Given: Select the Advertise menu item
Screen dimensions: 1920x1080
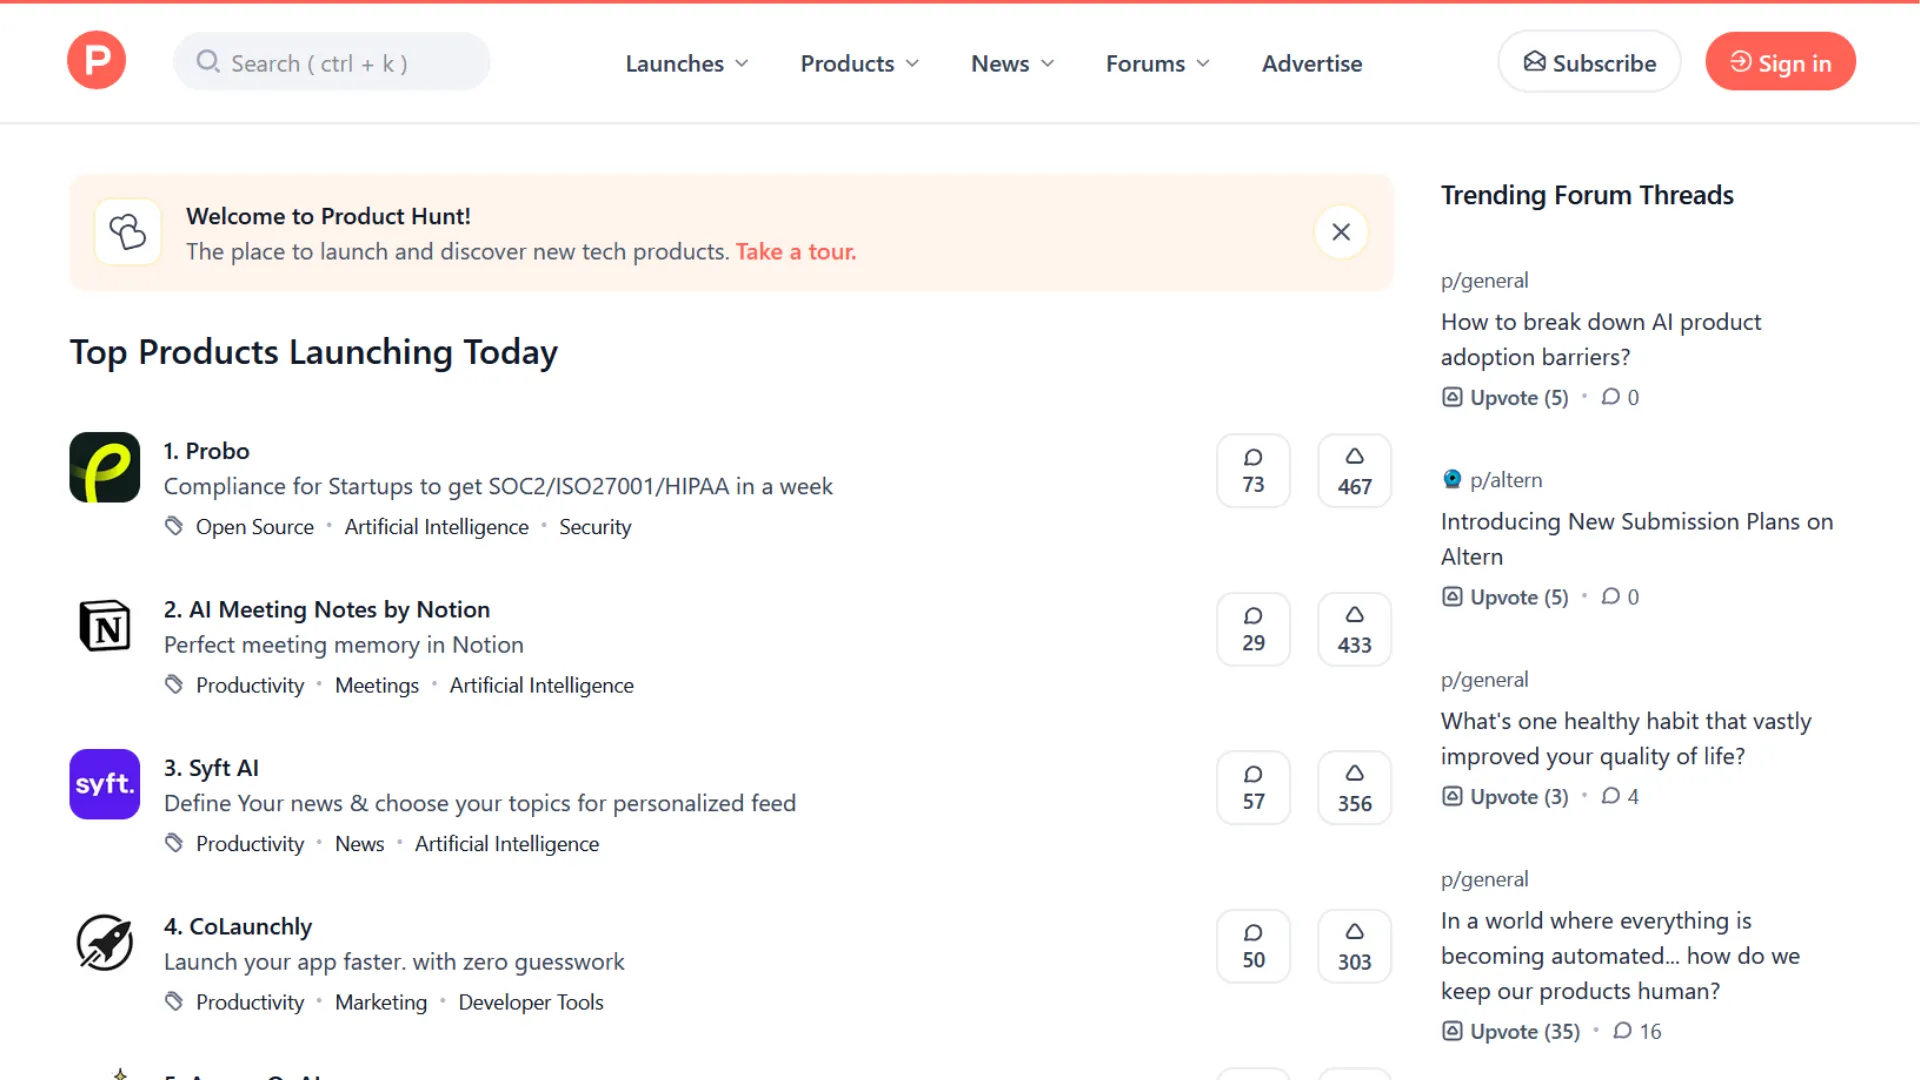Looking at the screenshot, I should tap(1312, 63).
